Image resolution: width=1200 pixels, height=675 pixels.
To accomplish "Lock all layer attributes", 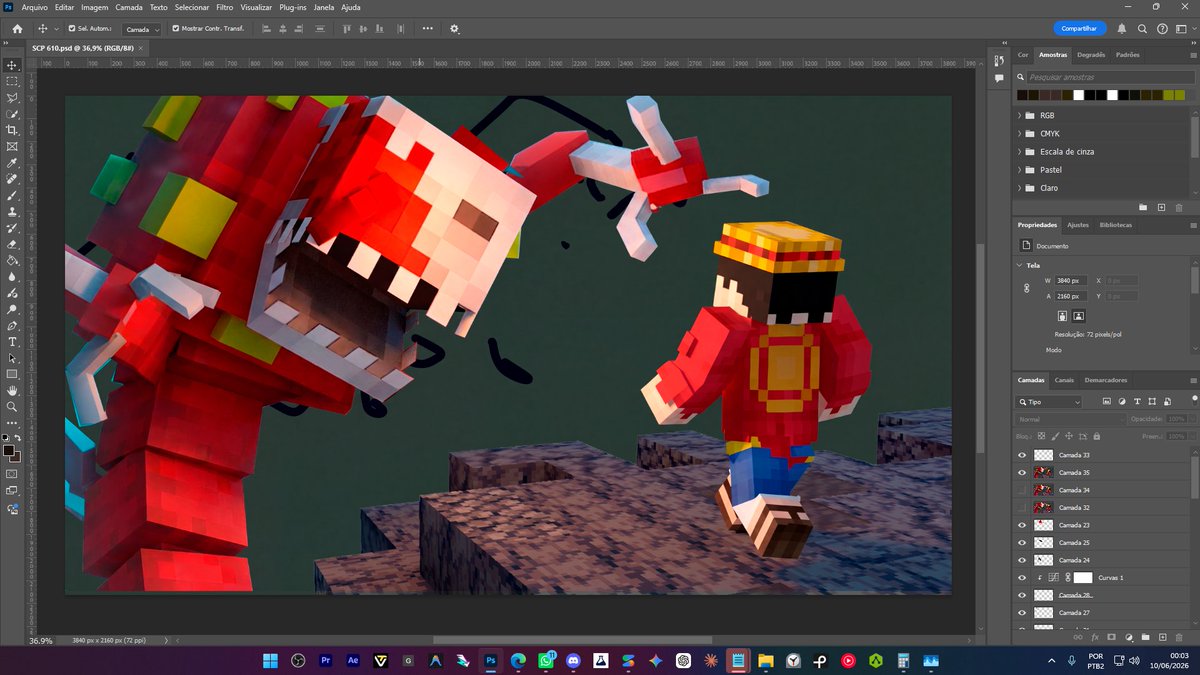I will click(1097, 437).
